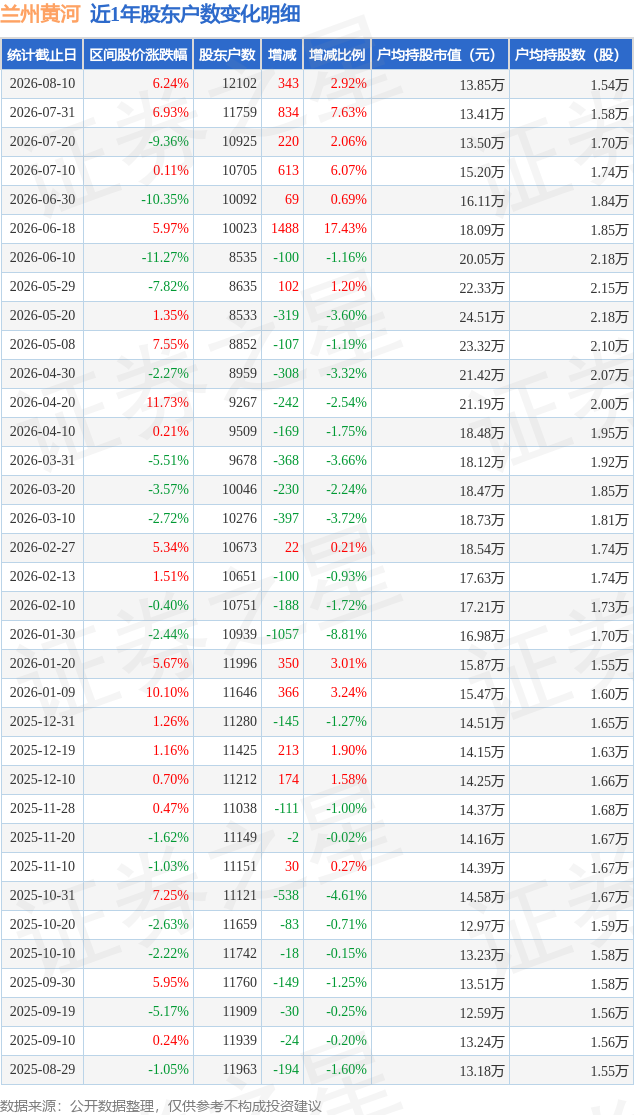
Task: Click the 统计截止日 column header
Action: coord(42,54)
